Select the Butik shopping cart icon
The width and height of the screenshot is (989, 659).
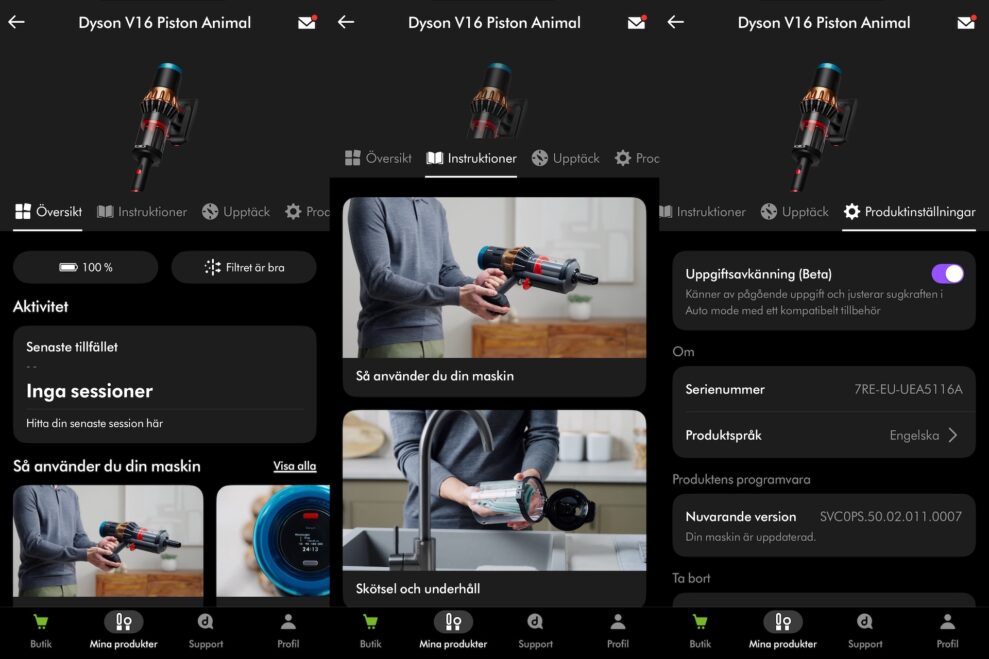[x=41, y=625]
